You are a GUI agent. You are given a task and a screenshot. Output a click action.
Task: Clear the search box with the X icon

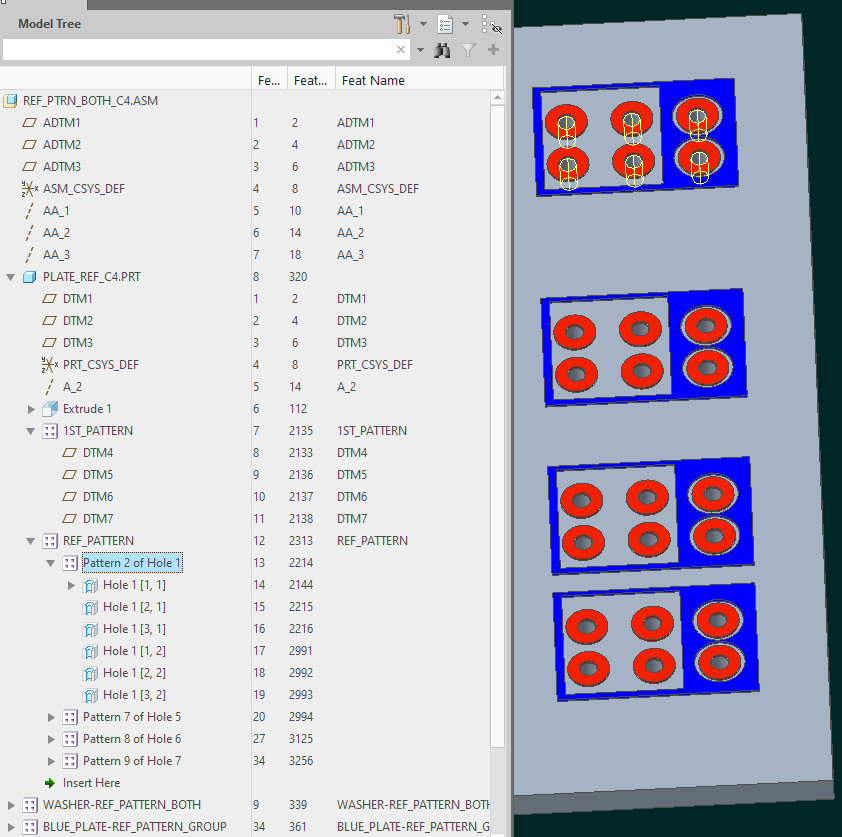pos(401,49)
